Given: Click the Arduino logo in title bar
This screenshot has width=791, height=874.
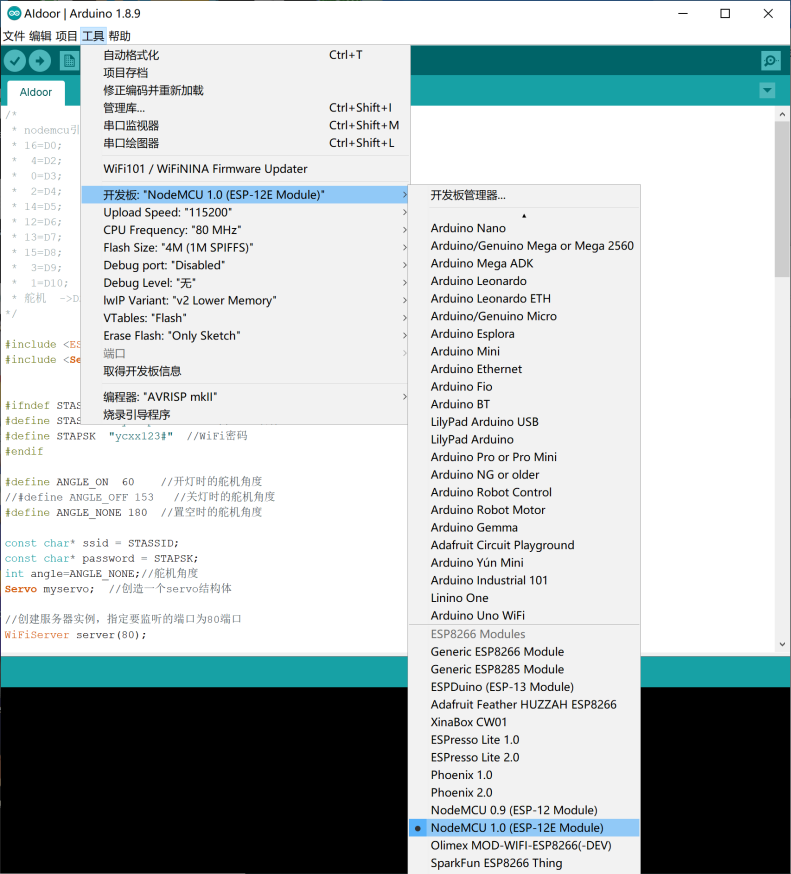Looking at the screenshot, I should point(14,13).
